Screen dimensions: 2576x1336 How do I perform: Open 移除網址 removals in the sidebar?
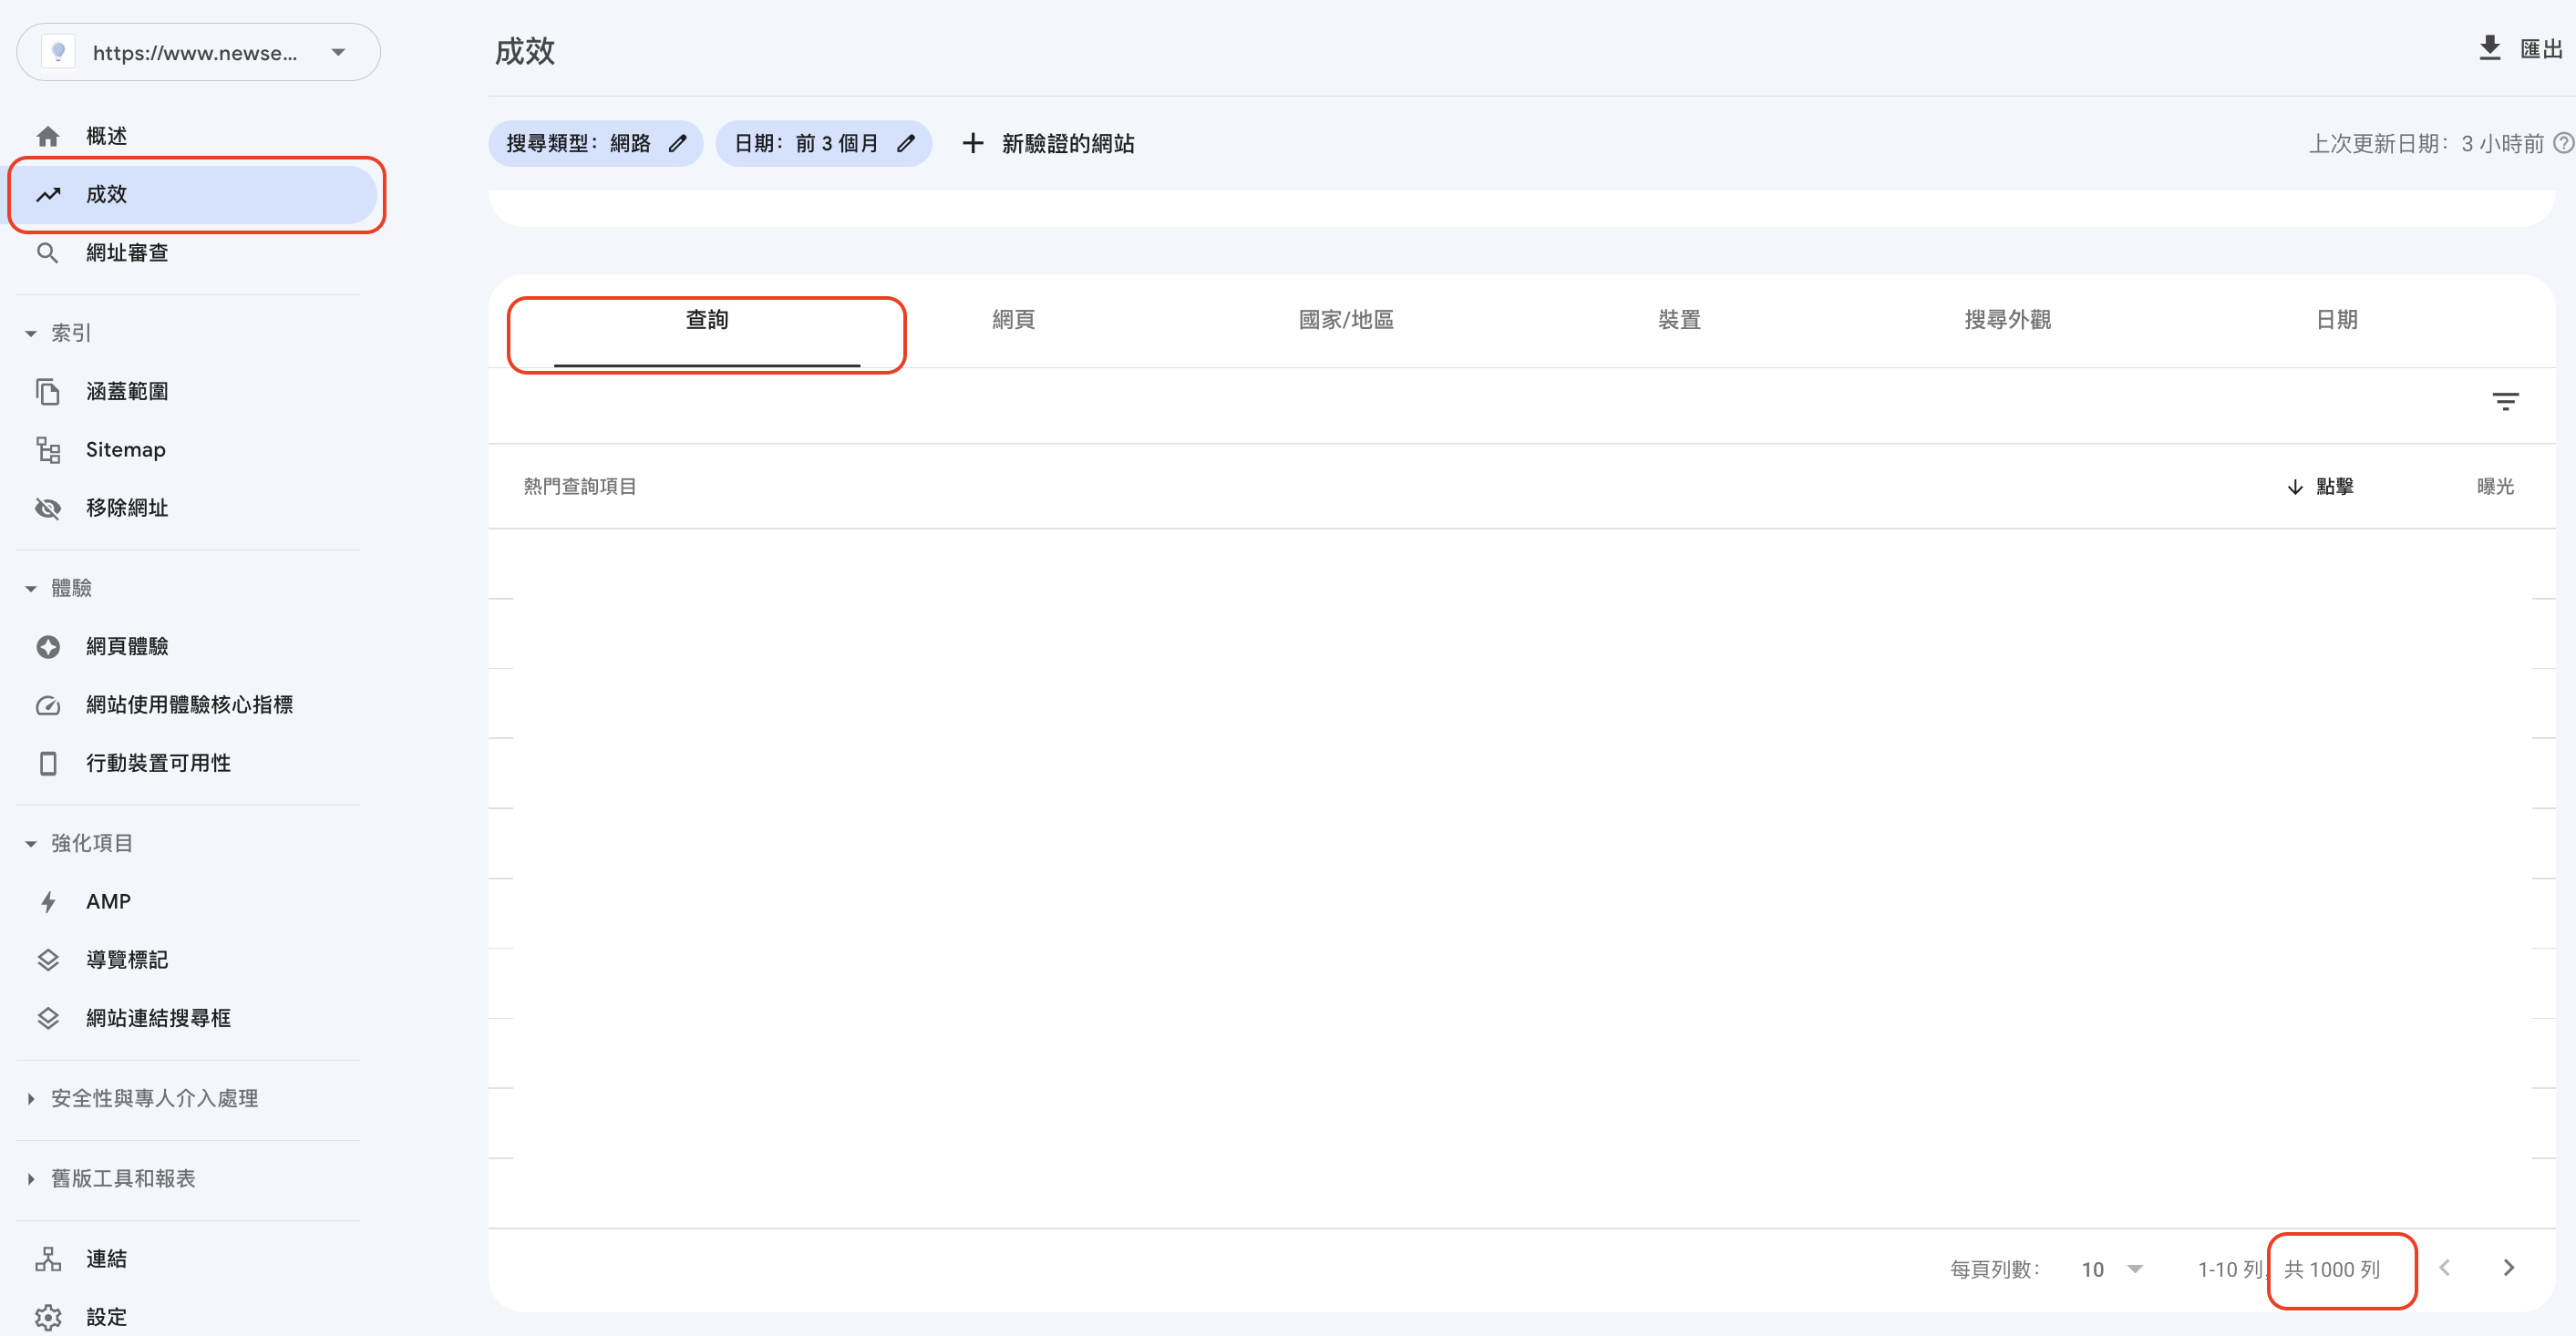(x=126, y=508)
